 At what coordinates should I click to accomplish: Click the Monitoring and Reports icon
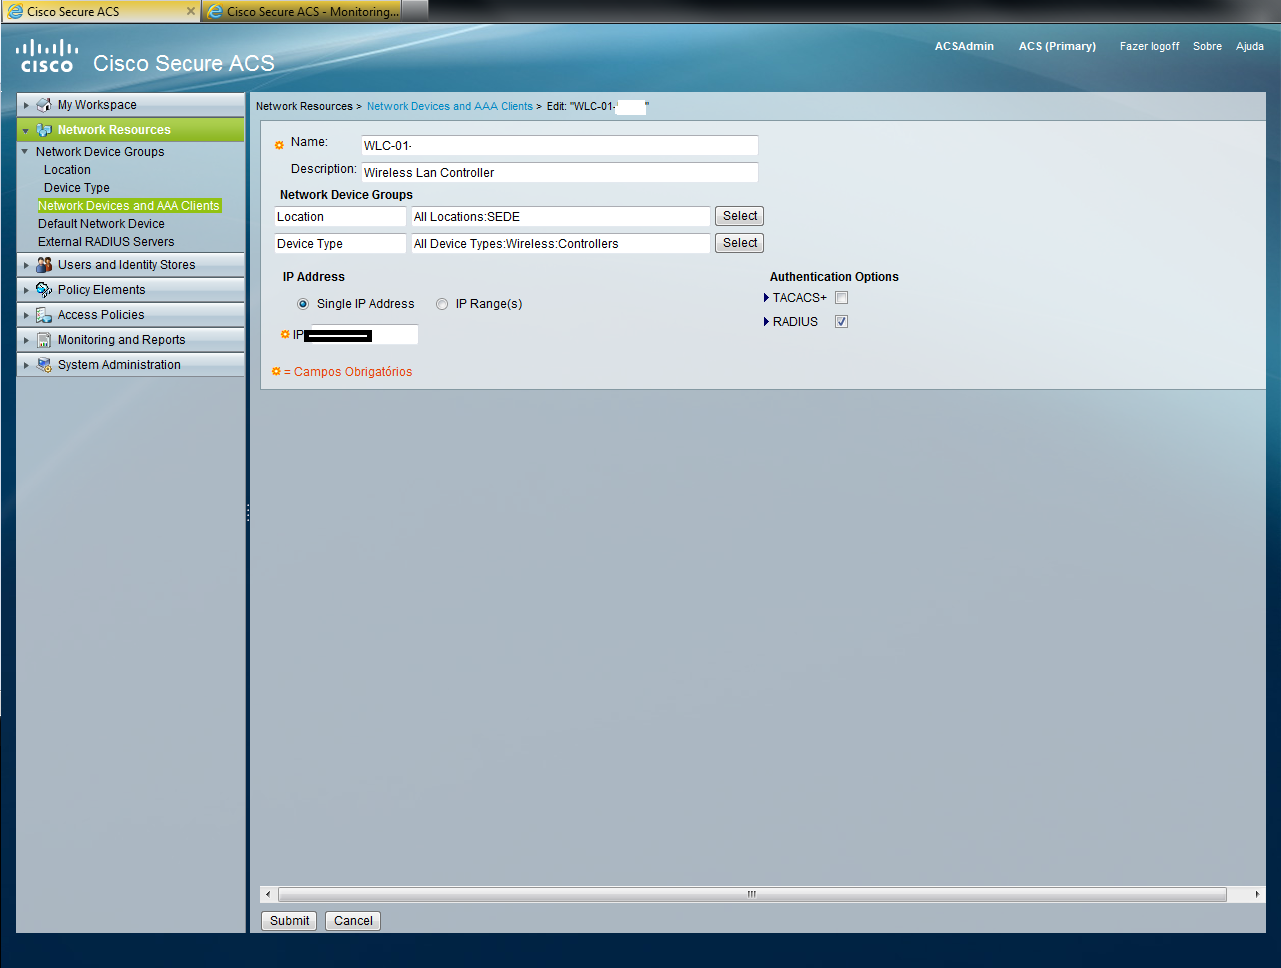(x=44, y=340)
